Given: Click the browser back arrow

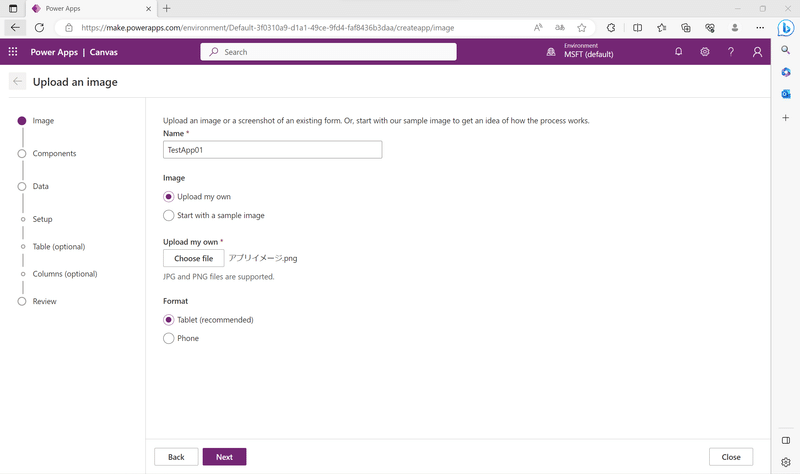Looking at the screenshot, I should (x=15, y=28).
